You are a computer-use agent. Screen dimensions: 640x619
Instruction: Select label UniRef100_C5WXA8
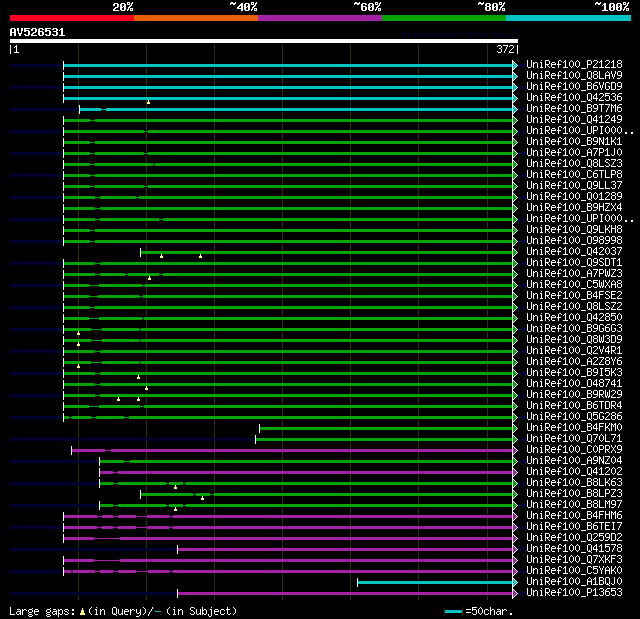pos(574,285)
